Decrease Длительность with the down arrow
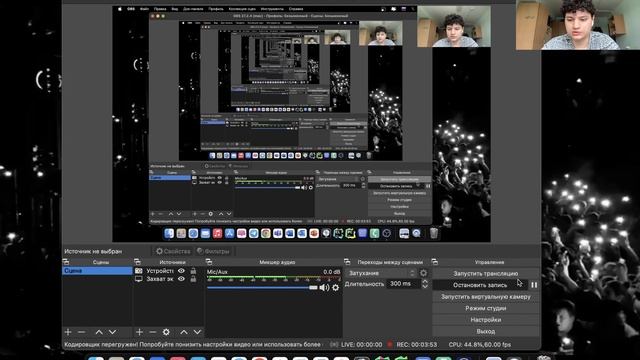640x360 pixels. click(x=424, y=287)
